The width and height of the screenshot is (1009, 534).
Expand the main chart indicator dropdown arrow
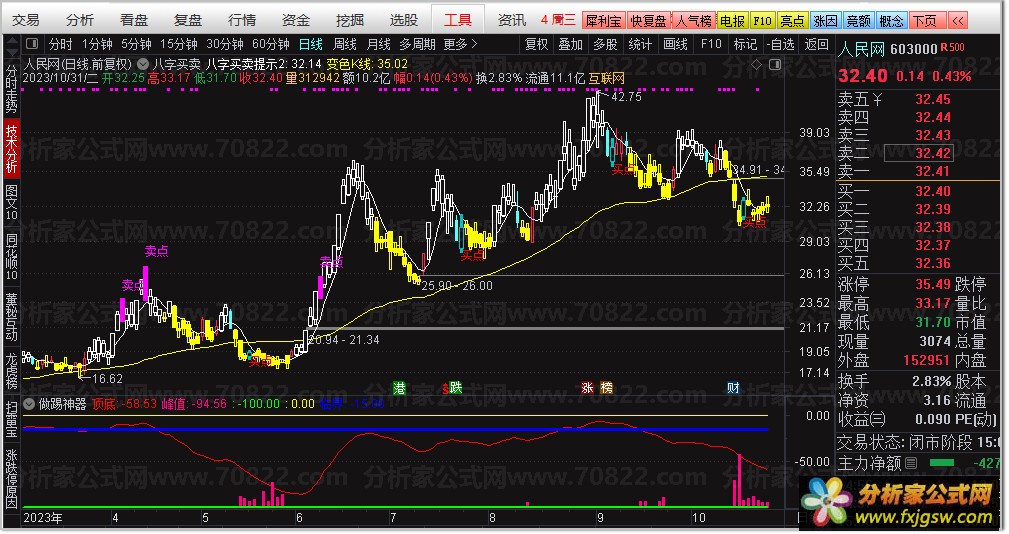(x=143, y=64)
